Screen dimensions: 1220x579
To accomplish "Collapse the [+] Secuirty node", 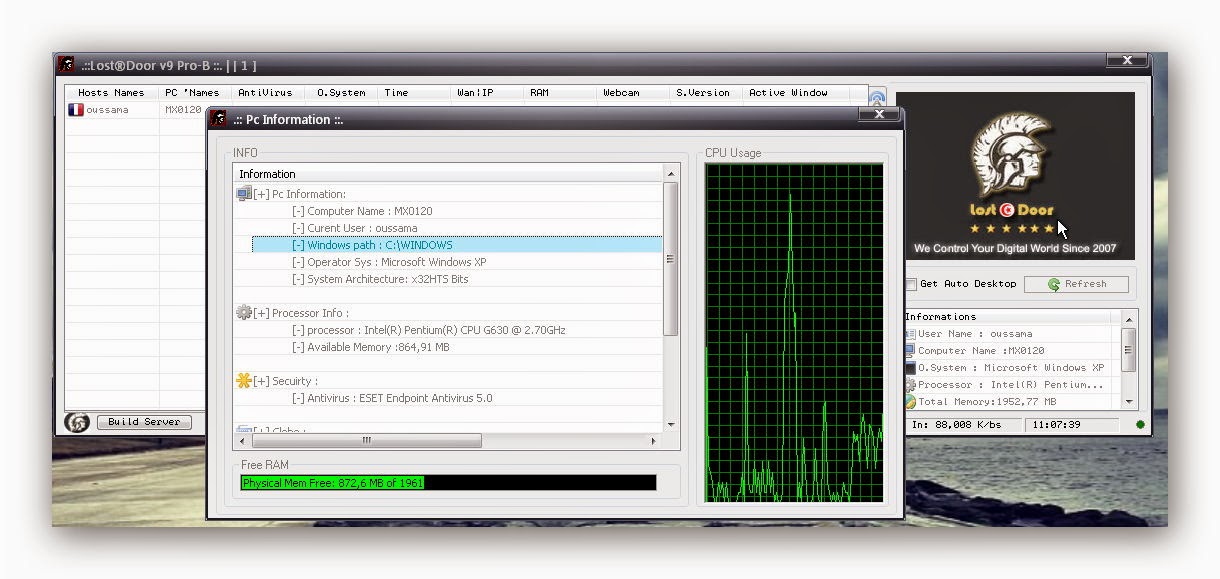I will pyautogui.click(x=261, y=381).
